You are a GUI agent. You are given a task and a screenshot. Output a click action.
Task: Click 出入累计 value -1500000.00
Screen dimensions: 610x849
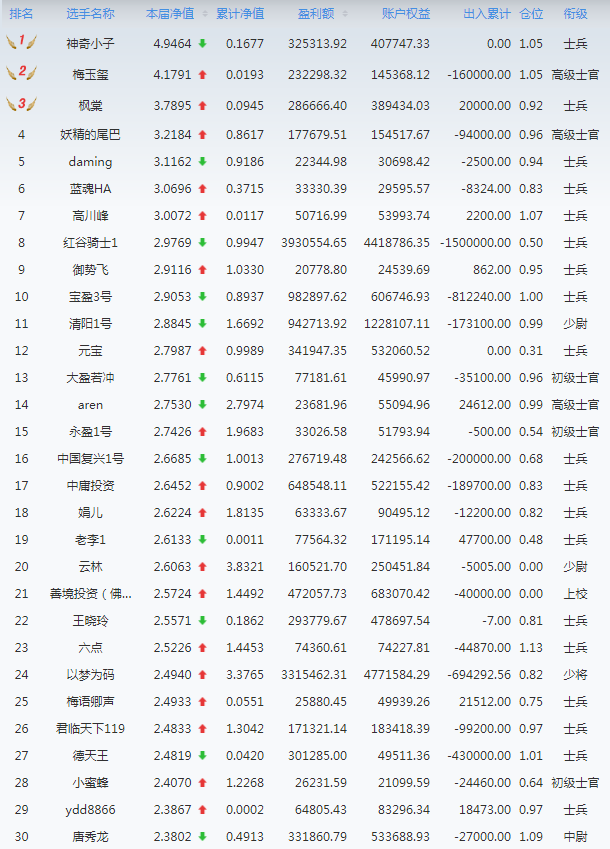476,243
